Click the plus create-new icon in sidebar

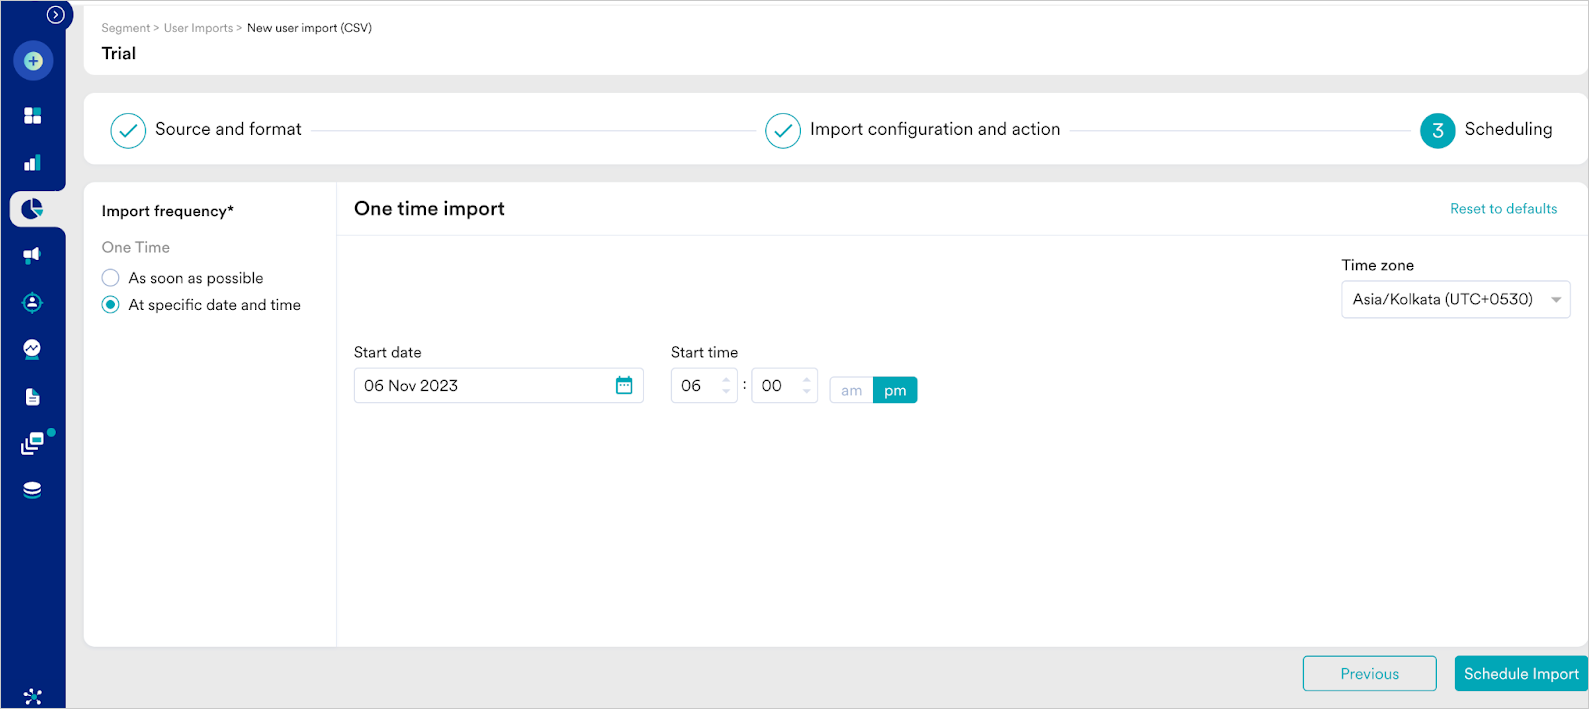pyautogui.click(x=33, y=61)
